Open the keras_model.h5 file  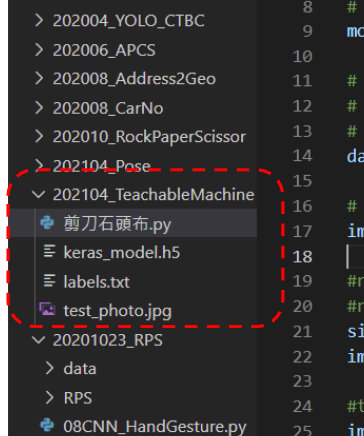coord(122,252)
